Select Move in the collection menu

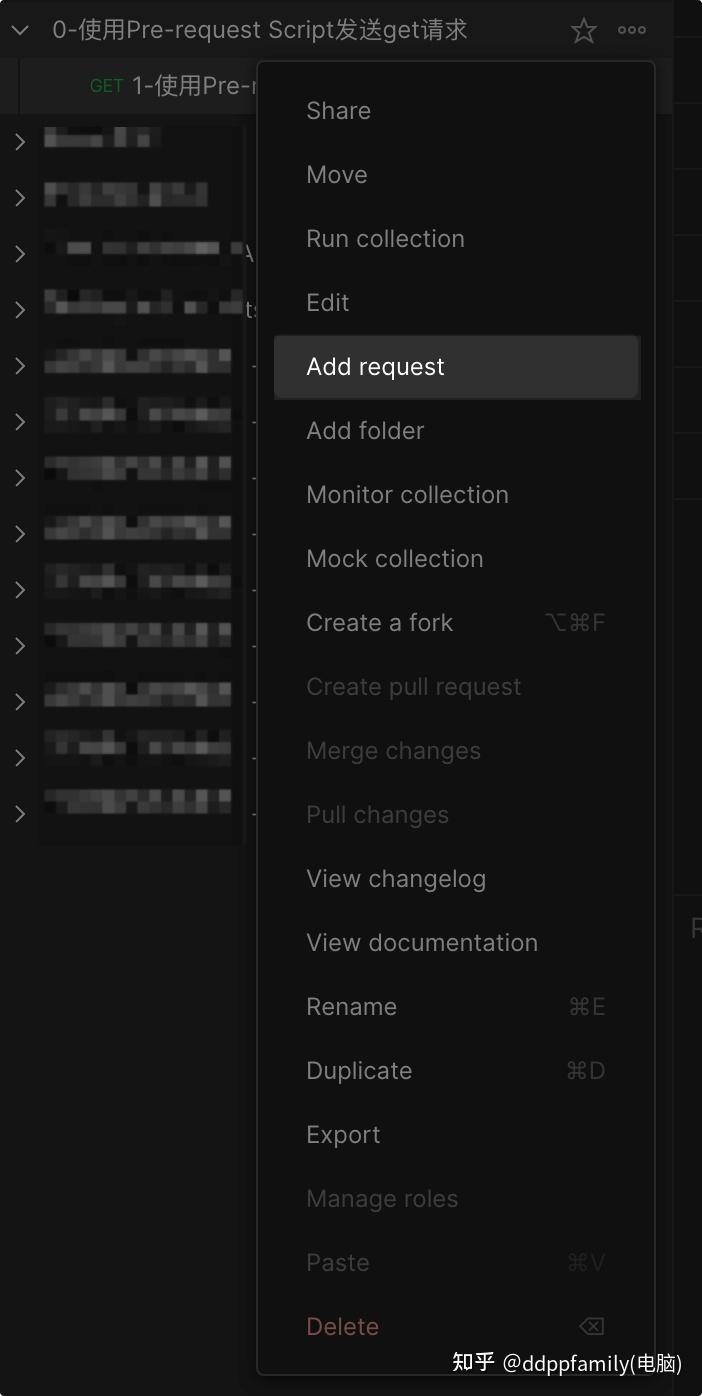337,175
